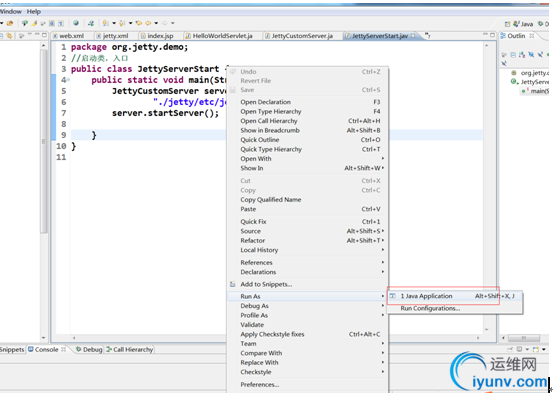Open the Help menu

pos(34,11)
